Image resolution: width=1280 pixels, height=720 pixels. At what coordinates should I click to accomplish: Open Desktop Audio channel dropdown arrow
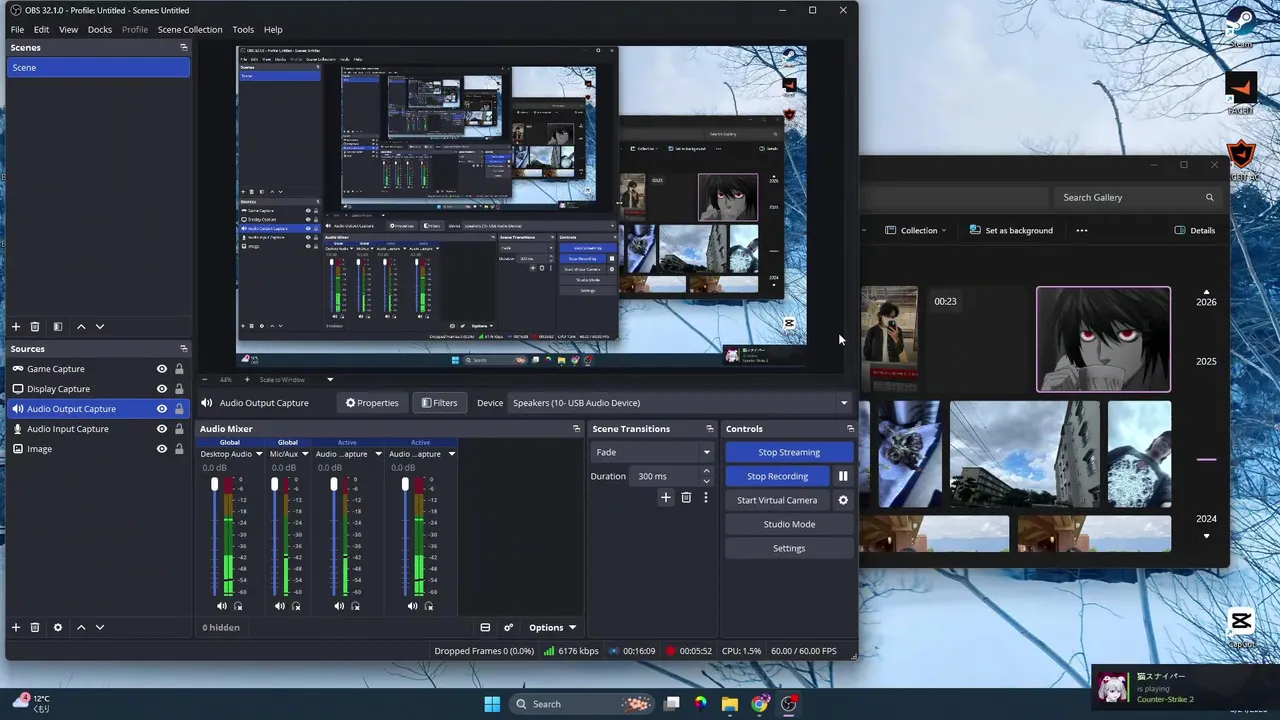(x=259, y=454)
